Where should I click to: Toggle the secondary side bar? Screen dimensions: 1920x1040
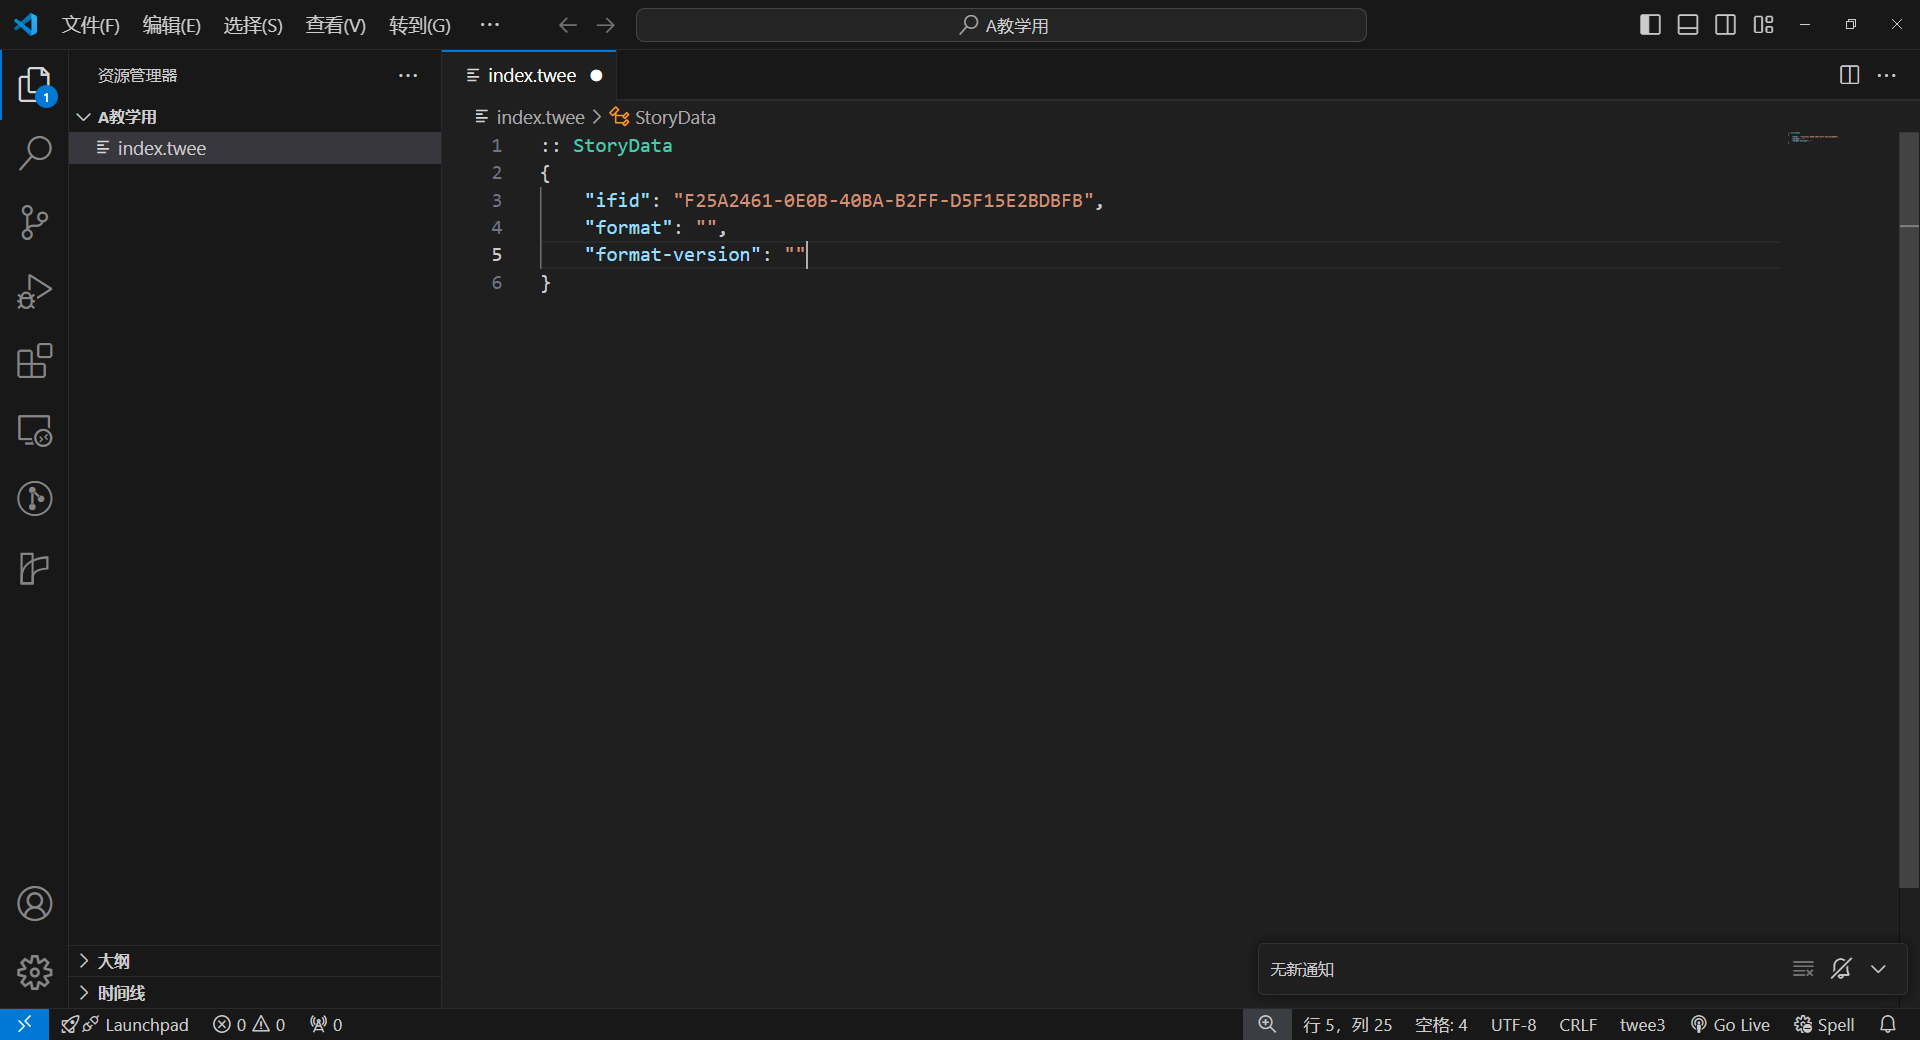coord(1726,25)
